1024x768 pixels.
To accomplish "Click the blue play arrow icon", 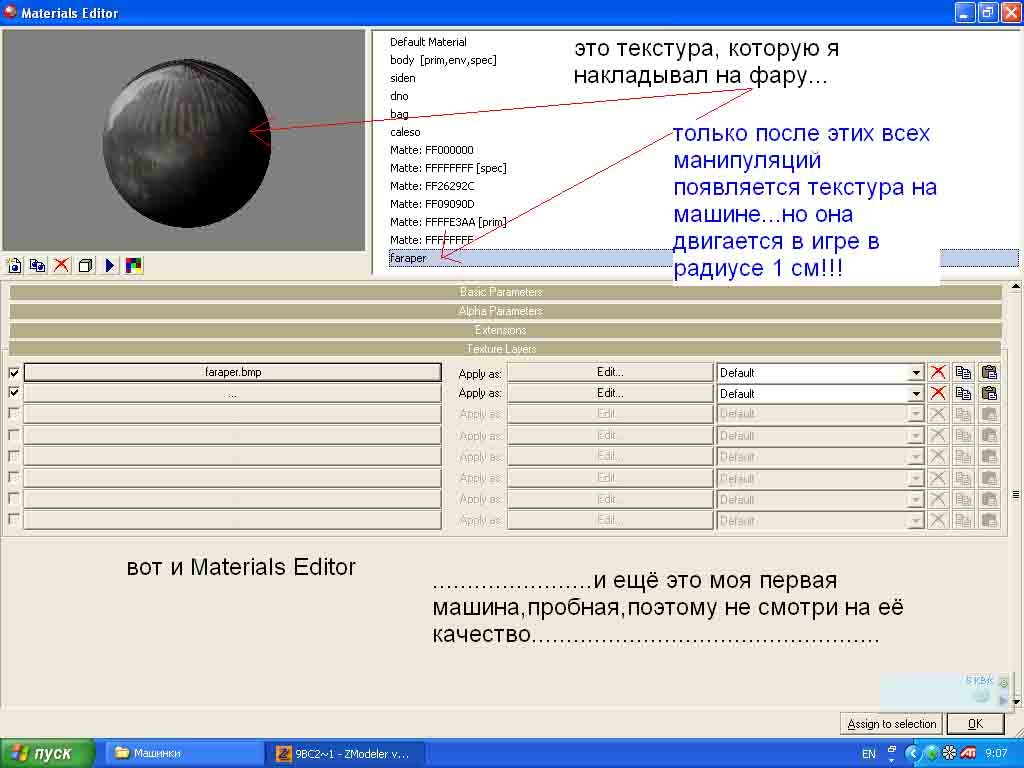I will [x=110, y=265].
